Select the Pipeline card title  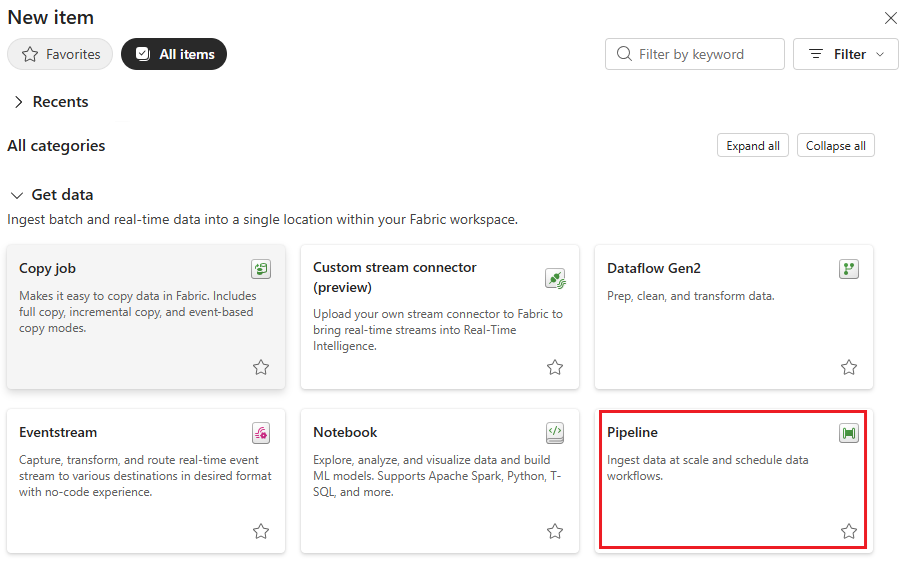point(633,432)
